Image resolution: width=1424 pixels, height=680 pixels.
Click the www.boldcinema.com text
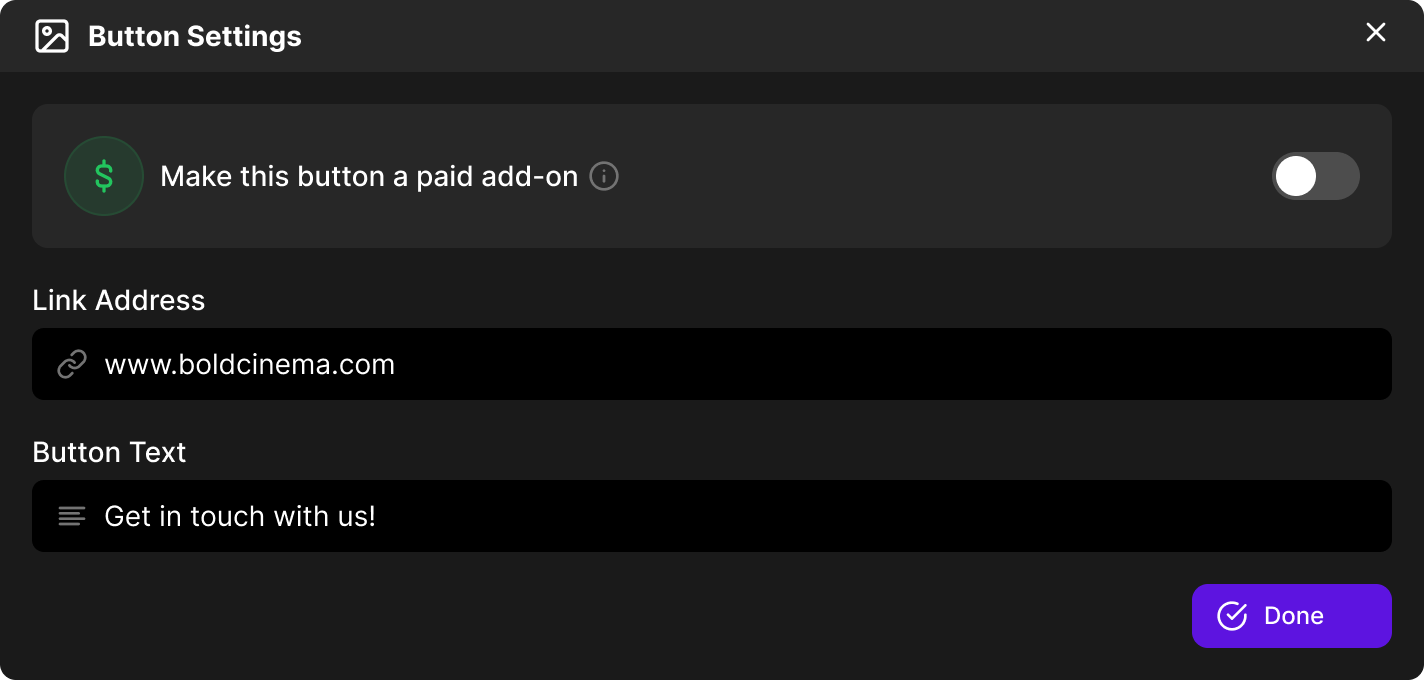coord(249,364)
